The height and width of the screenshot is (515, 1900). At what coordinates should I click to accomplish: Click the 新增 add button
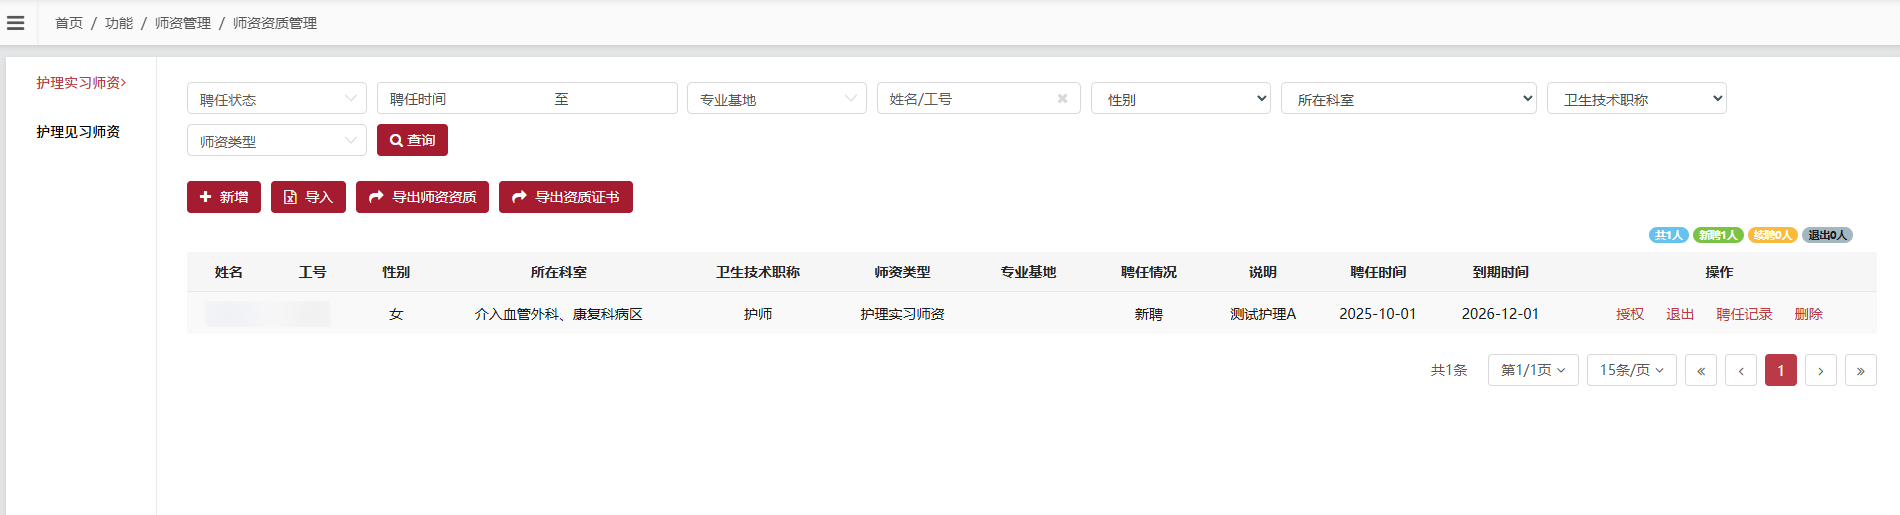pyautogui.click(x=224, y=197)
